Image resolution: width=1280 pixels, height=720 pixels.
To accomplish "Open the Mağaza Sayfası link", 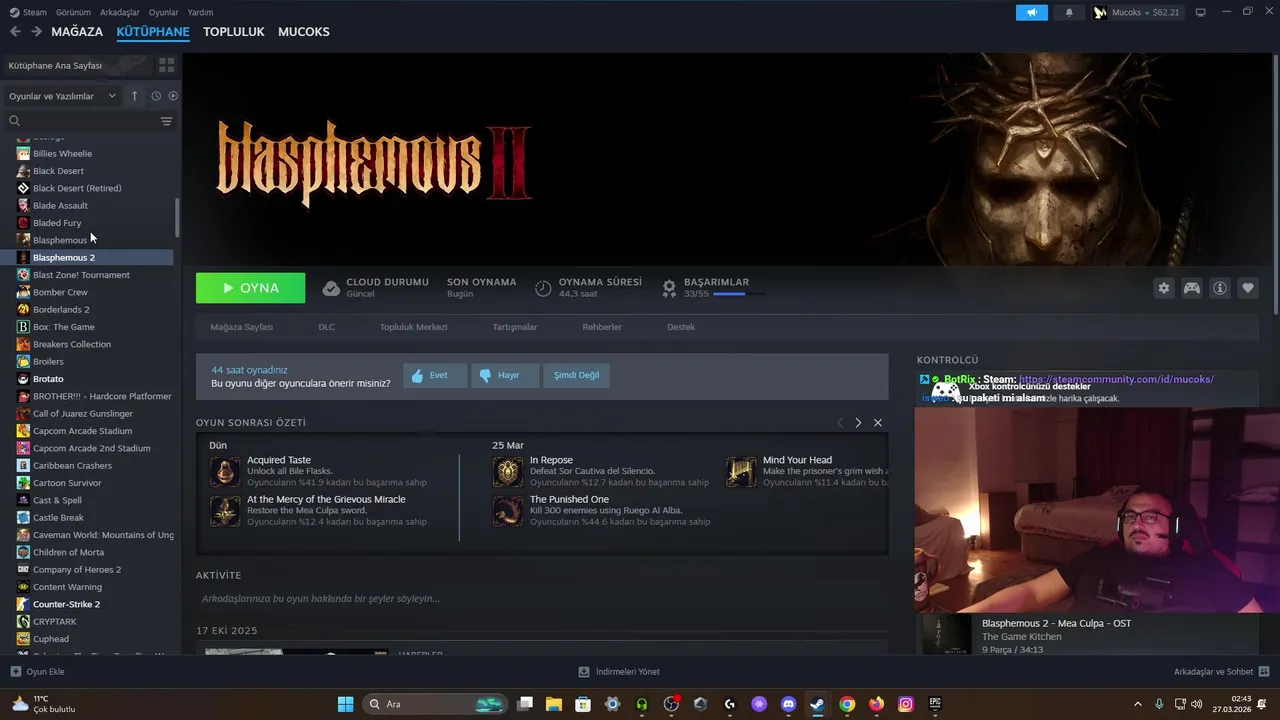I will [241, 327].
